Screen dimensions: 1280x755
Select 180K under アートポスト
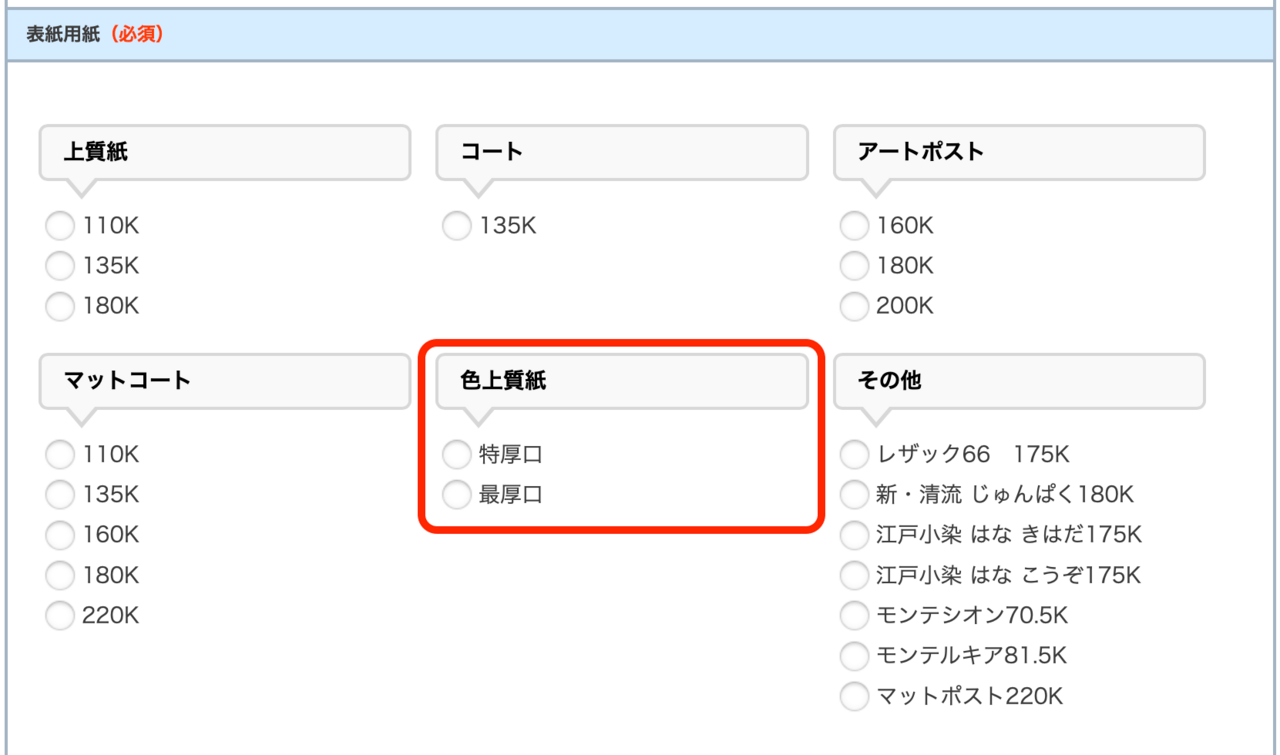pyautogui.click(x=854, y=265)
